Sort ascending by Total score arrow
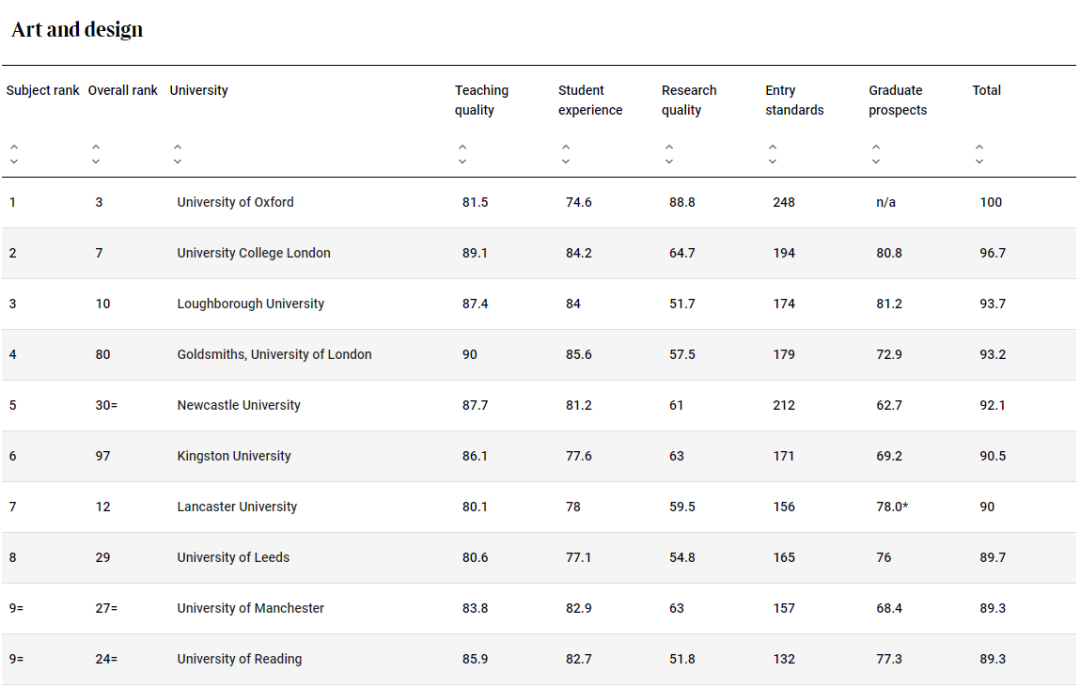Image resolution: width=1080 pixels, height=687 pixels. [x=980, y=148]
